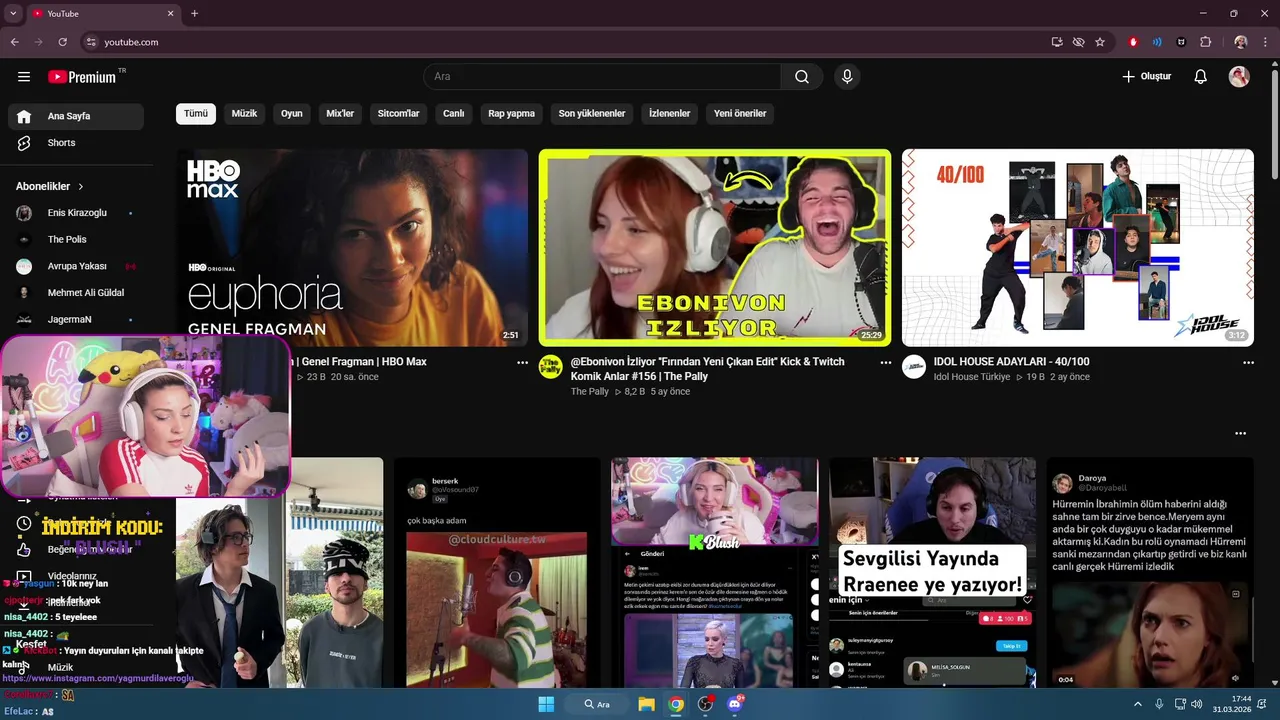Open options for Euphoria trailer video

(x=522, y=363)
